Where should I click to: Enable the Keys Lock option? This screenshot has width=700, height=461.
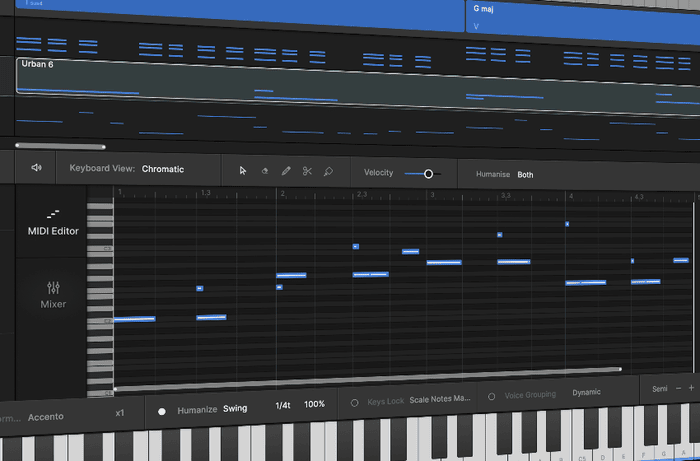coord(354,401)
